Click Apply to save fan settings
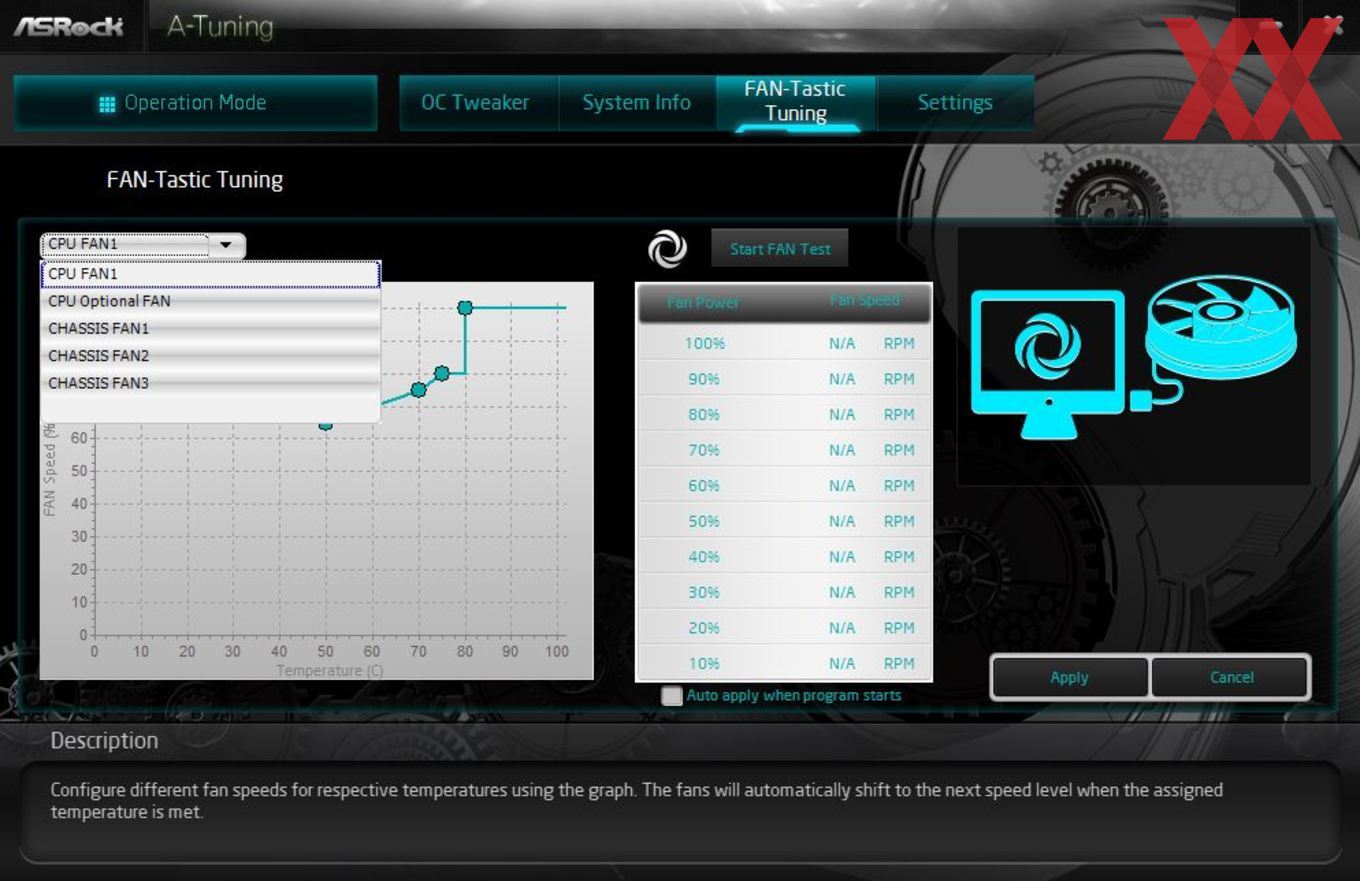Viewport: 1360px width, 881px height. pos(1069,677)
